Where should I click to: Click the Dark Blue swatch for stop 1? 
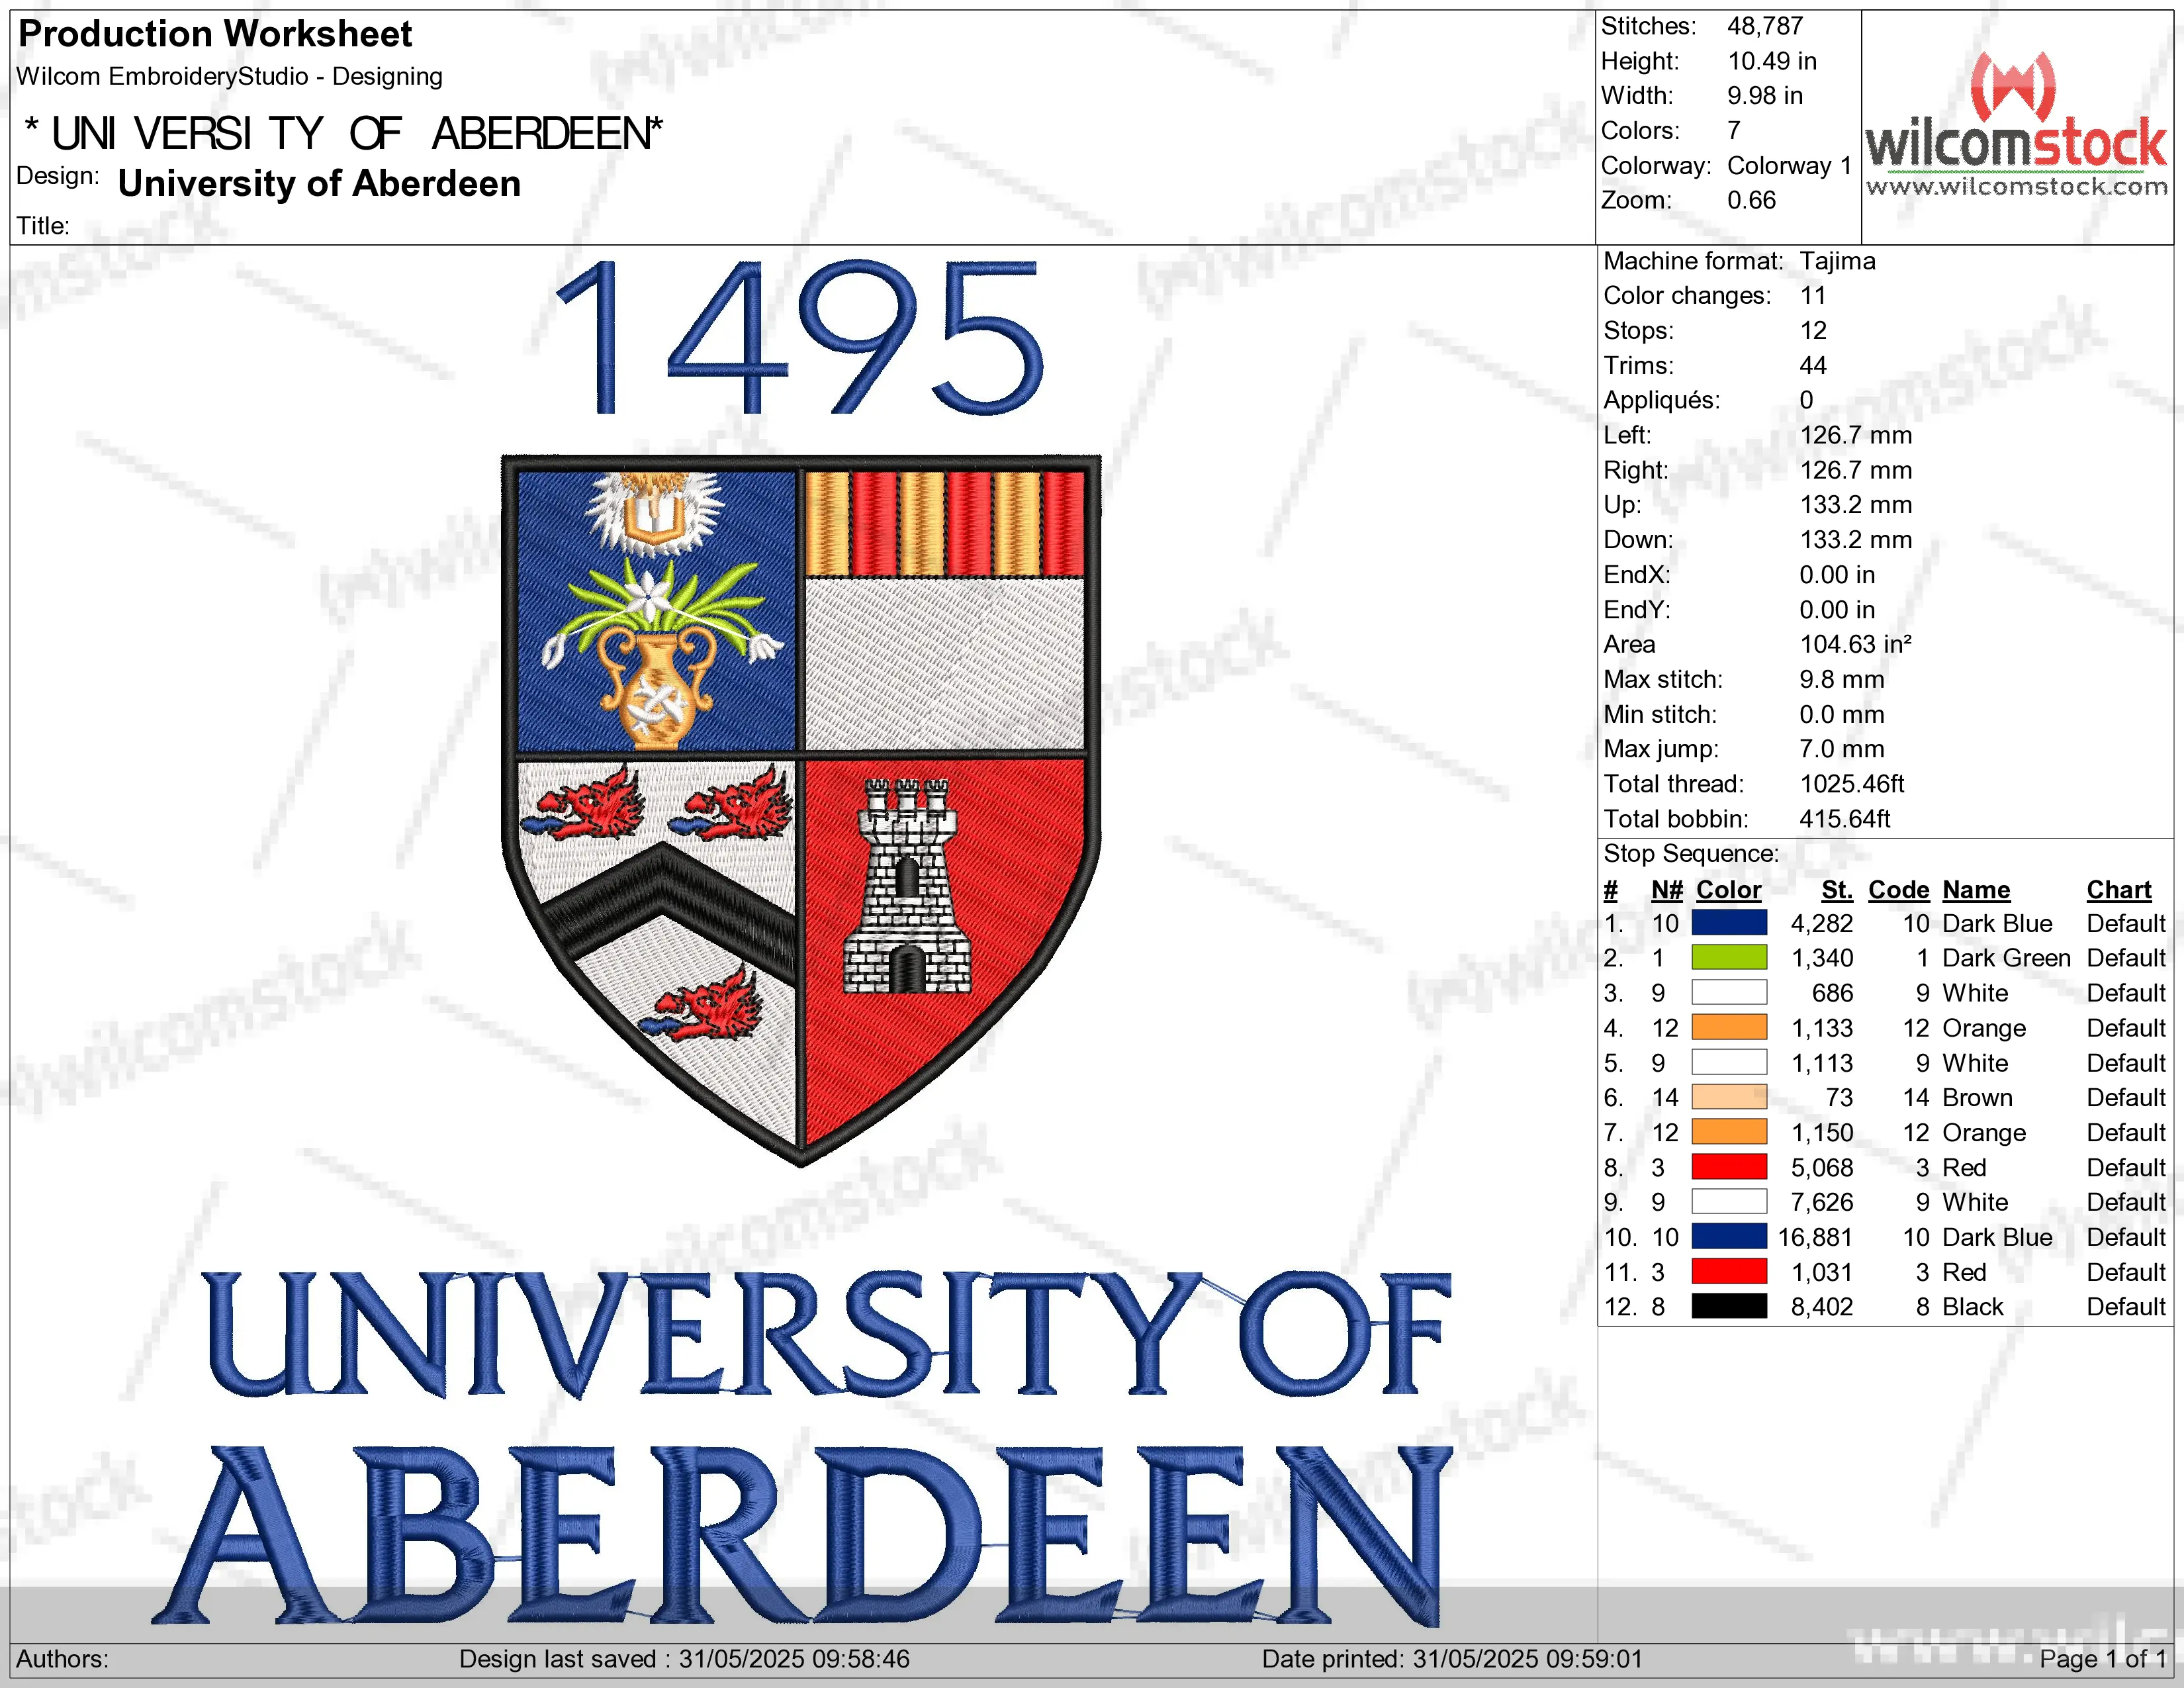1729,923
